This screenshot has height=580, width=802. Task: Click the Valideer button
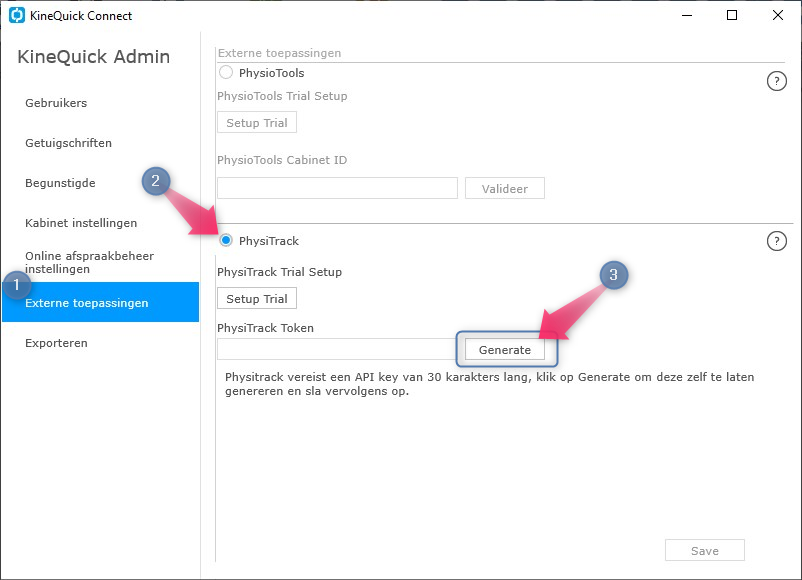click(x=505, y=188)
